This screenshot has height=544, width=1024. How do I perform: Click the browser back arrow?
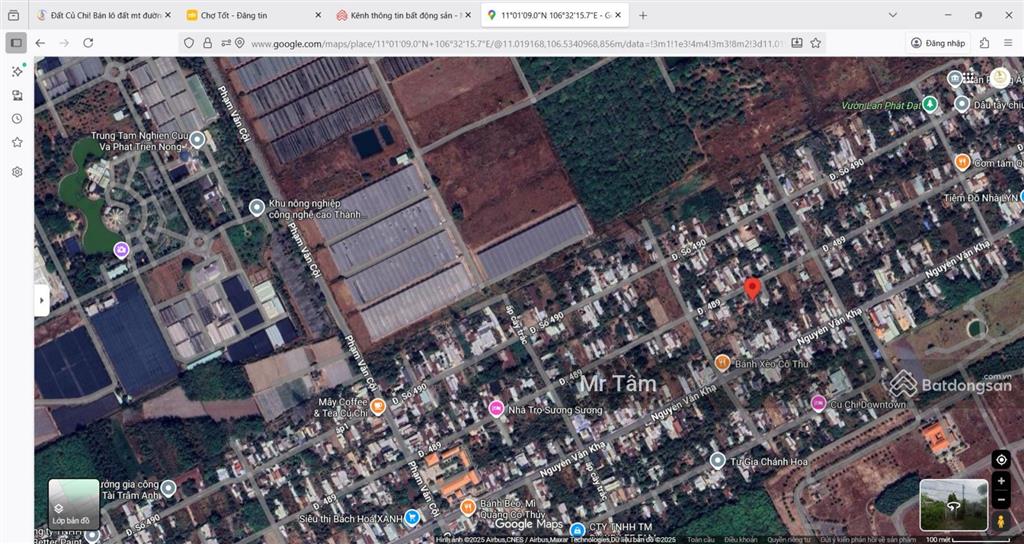point(40,43)
